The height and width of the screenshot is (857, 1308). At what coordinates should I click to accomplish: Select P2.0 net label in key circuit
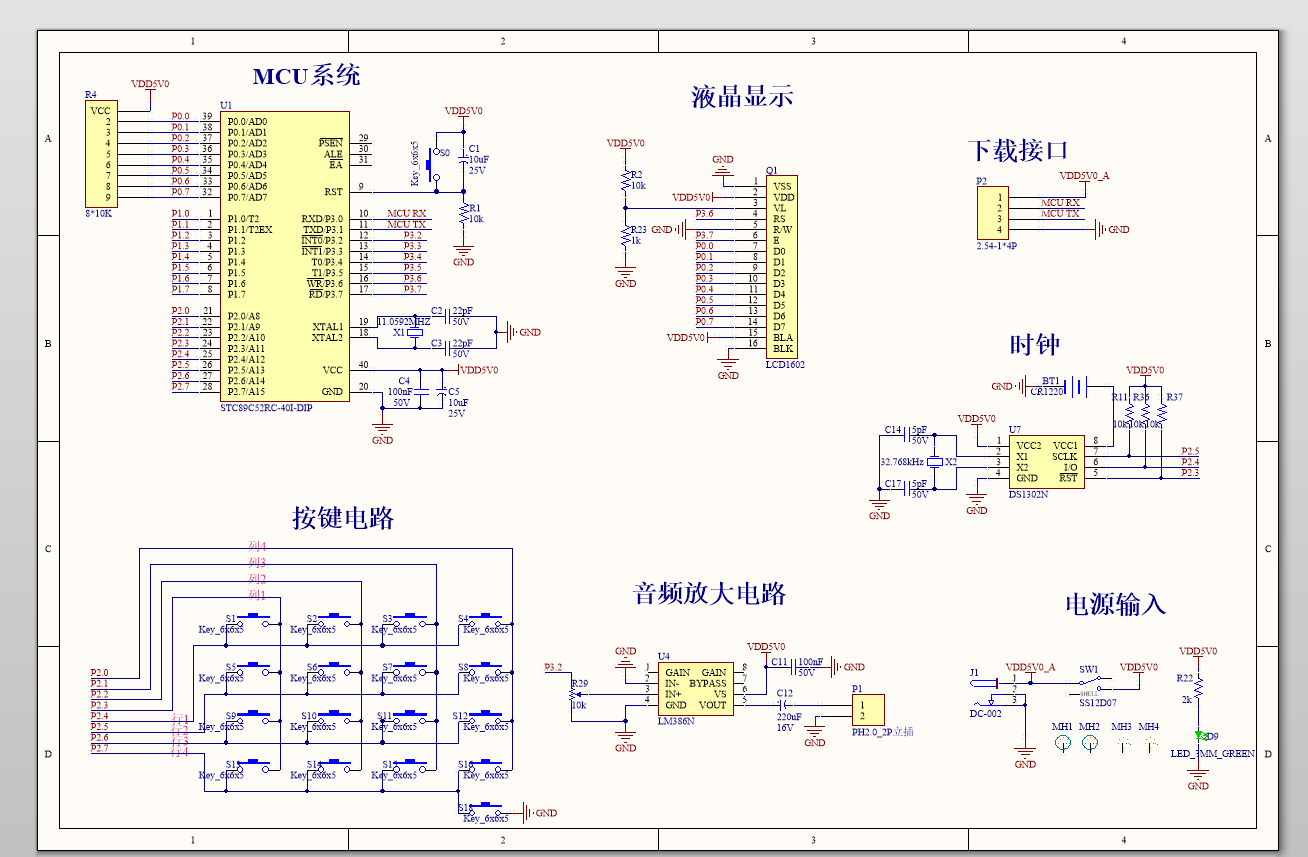[x=100, y=673]
